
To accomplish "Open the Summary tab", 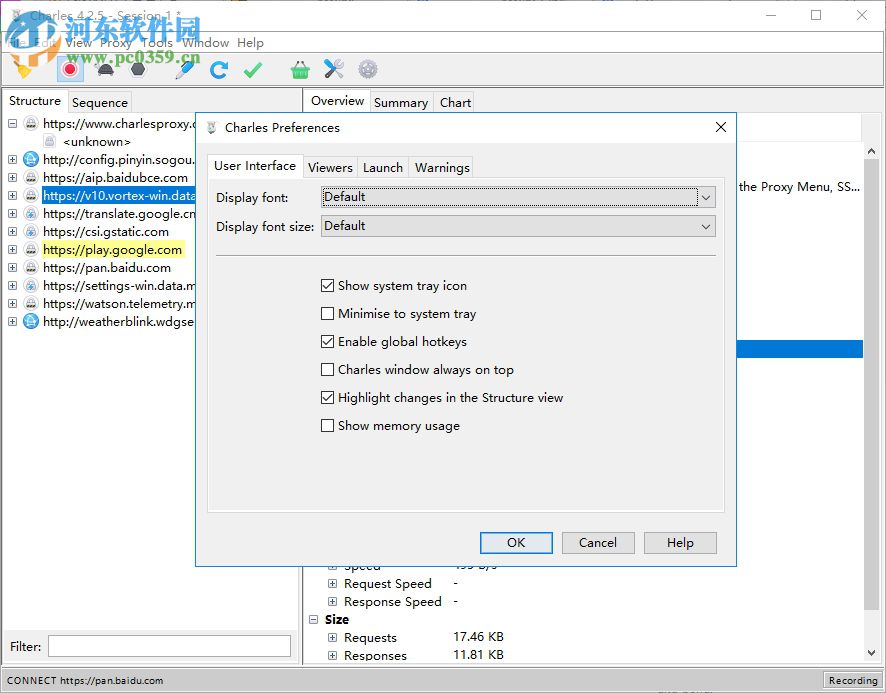I will (x=401, y=102).
